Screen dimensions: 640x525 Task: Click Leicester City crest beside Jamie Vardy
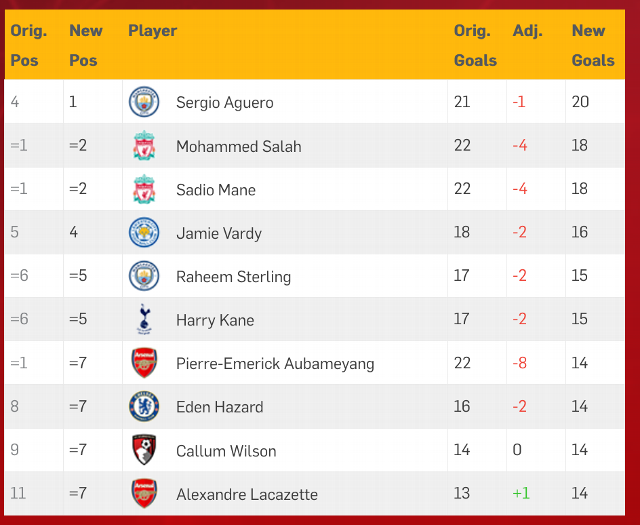click(144, 232)
